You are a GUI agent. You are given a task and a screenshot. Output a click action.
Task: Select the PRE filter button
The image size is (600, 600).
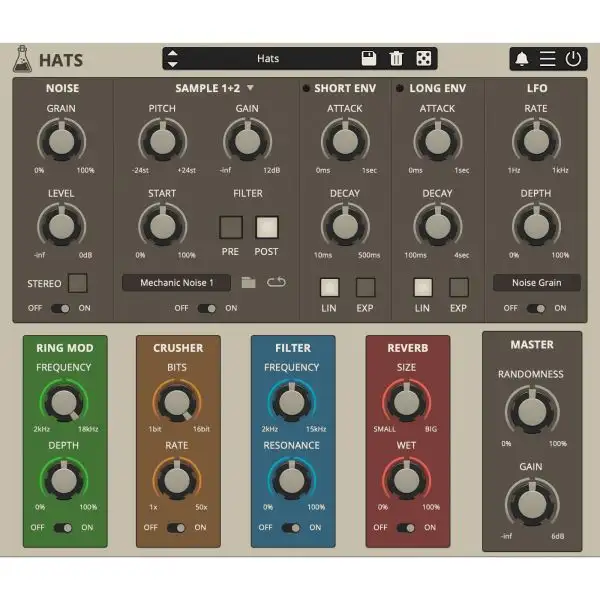231,226
